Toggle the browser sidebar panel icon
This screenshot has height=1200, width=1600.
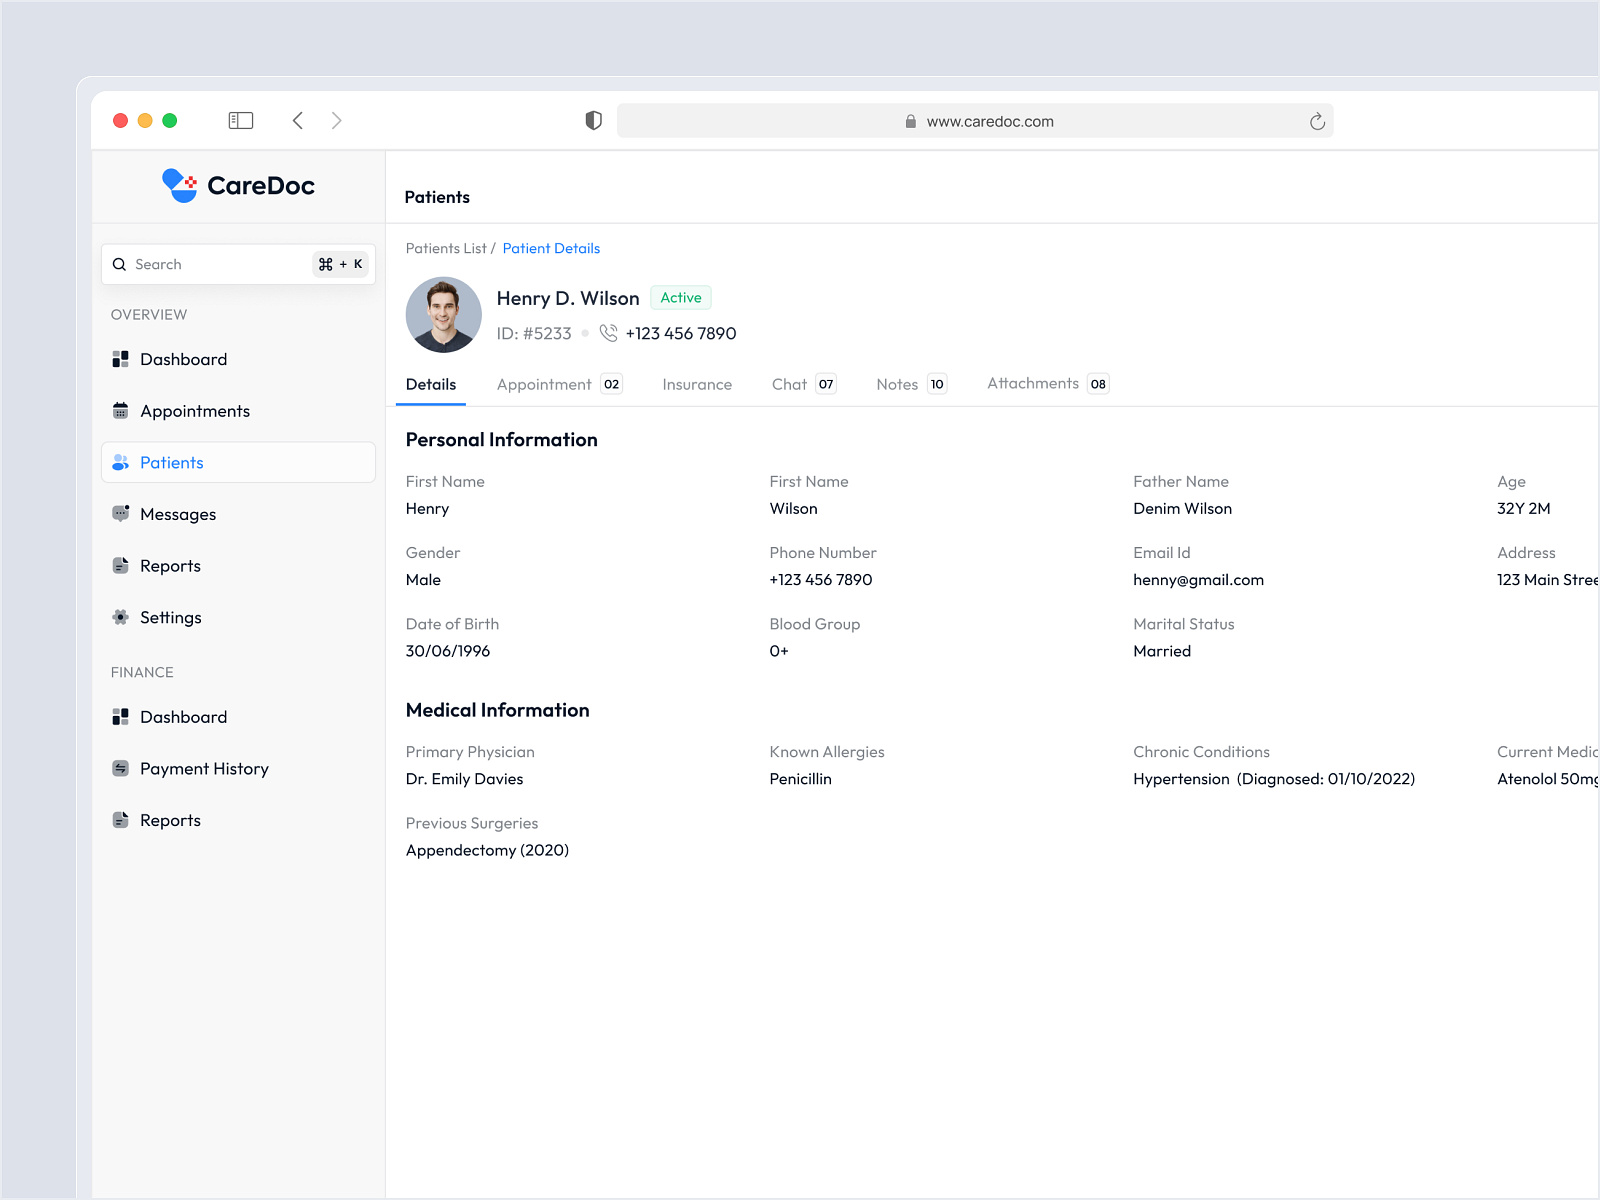(240, 120)
